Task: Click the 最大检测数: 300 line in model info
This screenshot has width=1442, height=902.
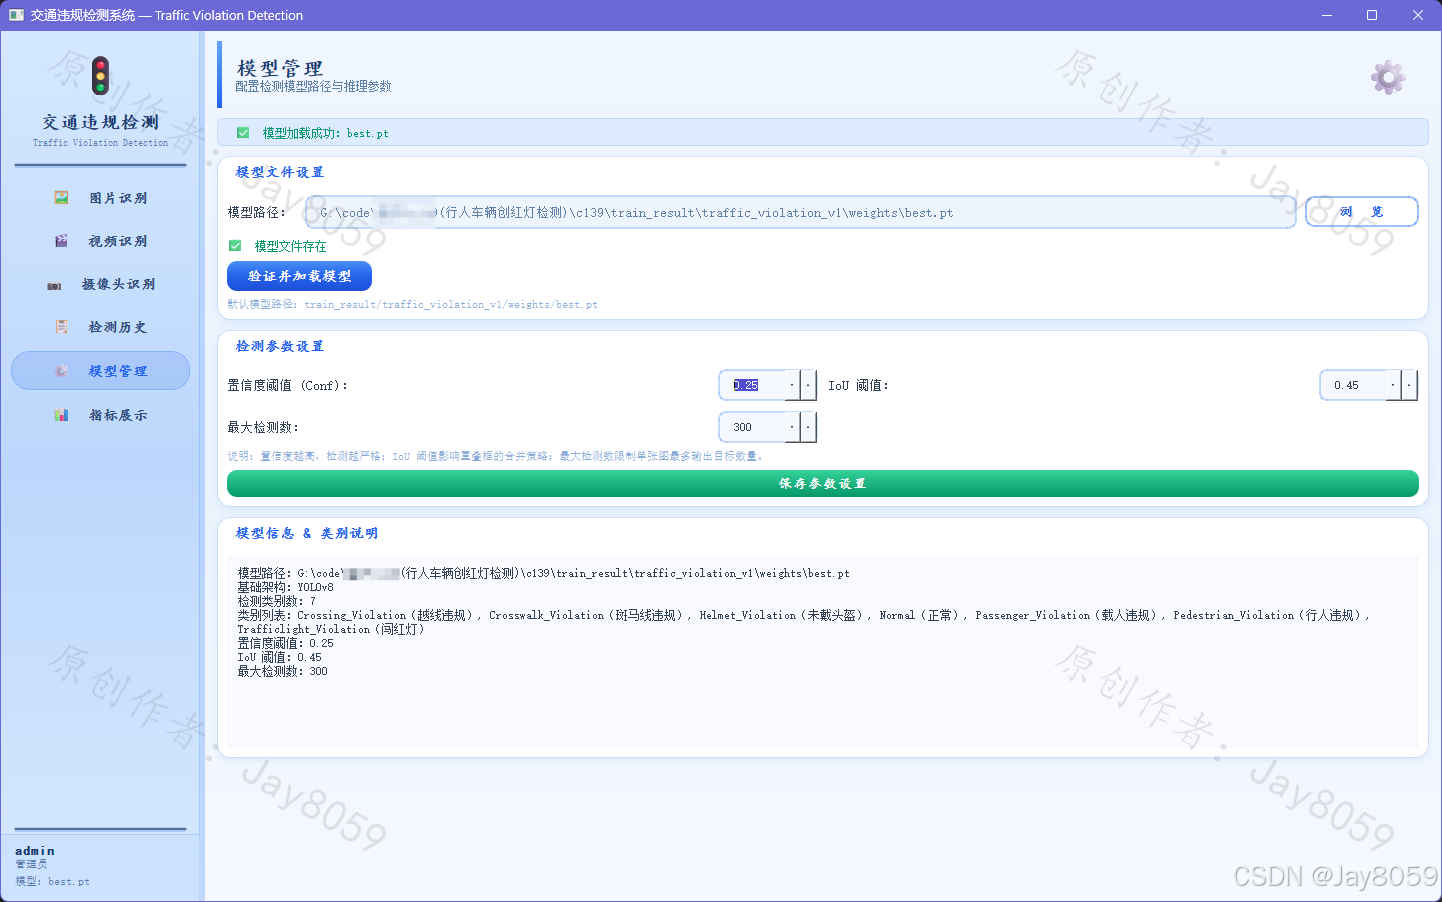Action: 282,671
